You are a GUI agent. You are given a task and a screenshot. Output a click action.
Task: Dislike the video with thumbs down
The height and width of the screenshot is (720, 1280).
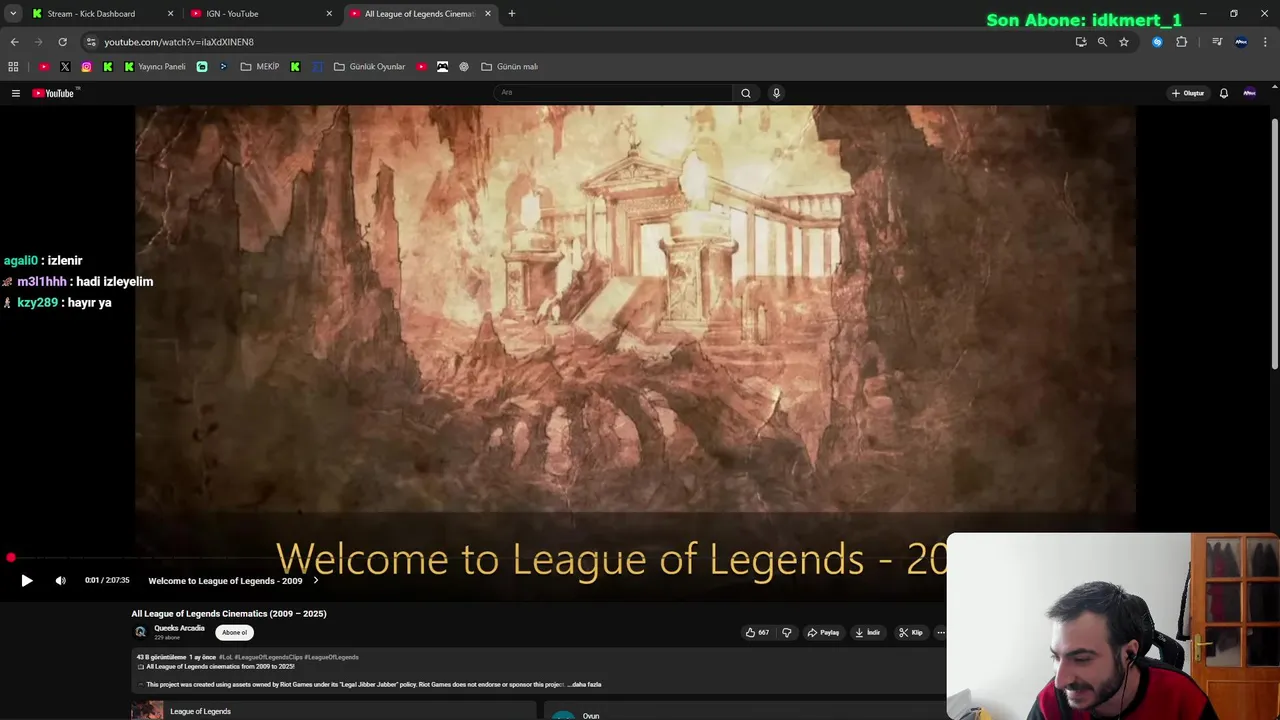[x=787, y=632]
